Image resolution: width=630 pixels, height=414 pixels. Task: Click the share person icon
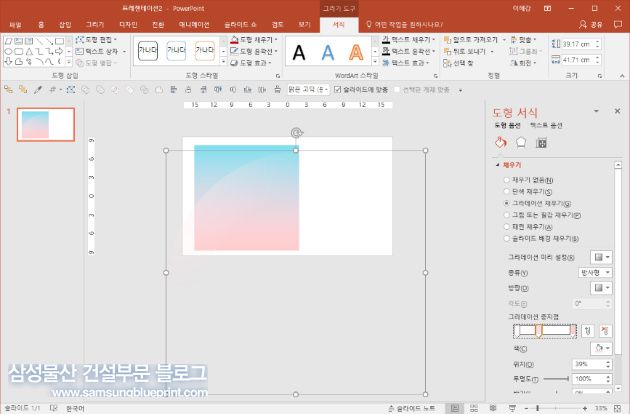click(583, 25)
